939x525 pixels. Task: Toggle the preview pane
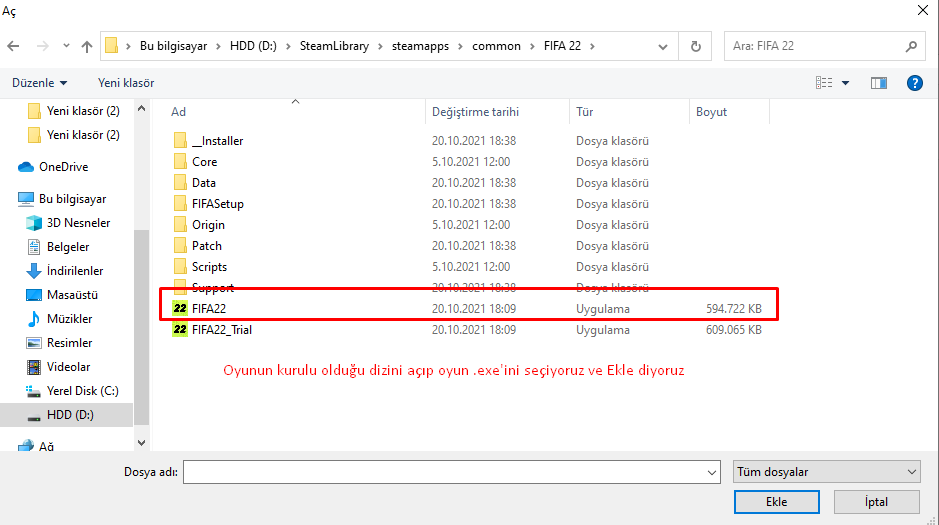tap(879, 83)
